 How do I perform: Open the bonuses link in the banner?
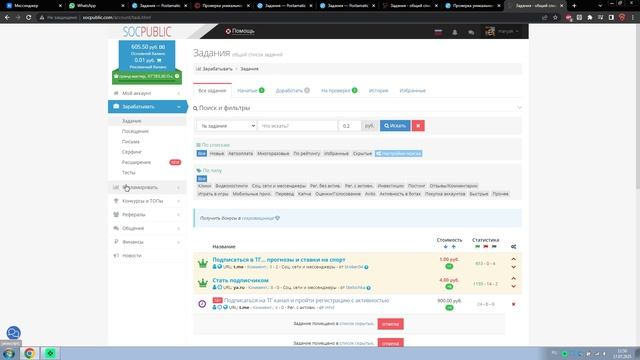coord(258,218)
